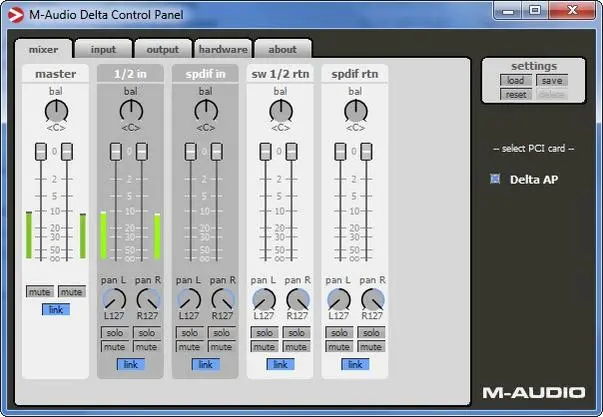
Task: Click the M-Audio logo icon in title bar
Action: click(x=16, y=15)
